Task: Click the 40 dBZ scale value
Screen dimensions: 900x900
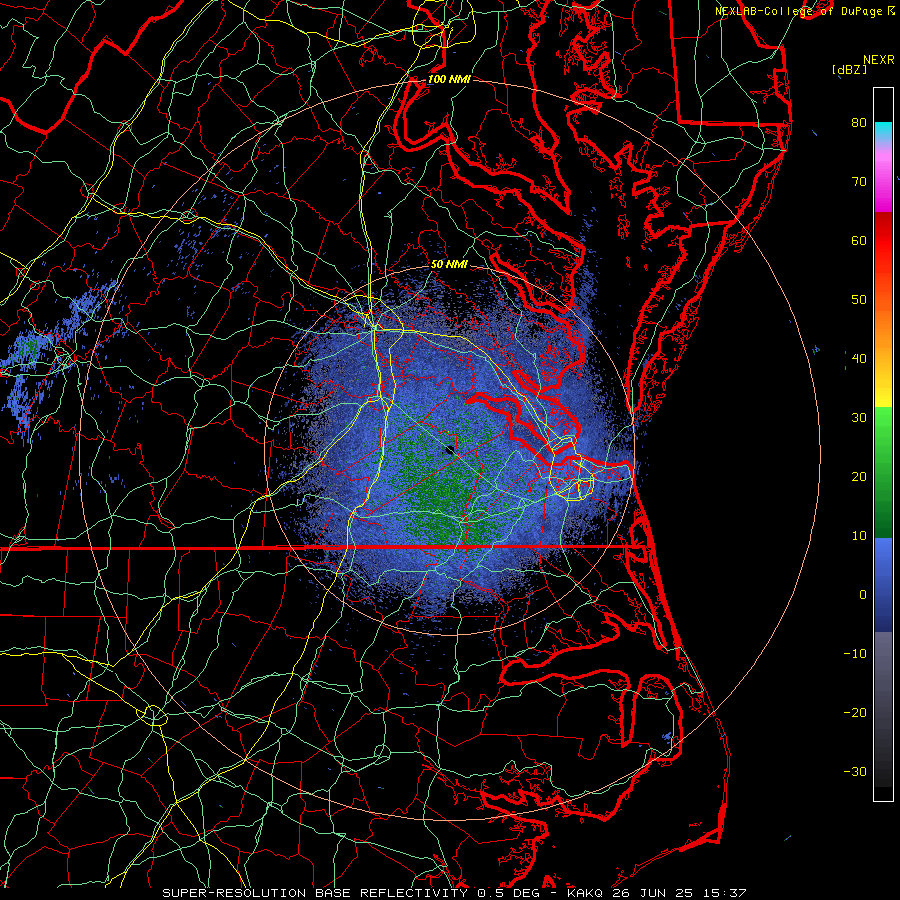Action: (x=859, y=359)
